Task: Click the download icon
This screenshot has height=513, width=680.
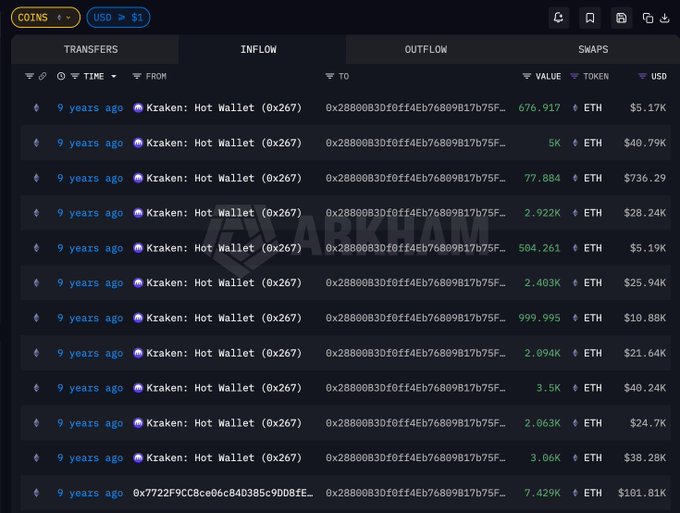Action: pyautogui.click(x=666, y=18)
